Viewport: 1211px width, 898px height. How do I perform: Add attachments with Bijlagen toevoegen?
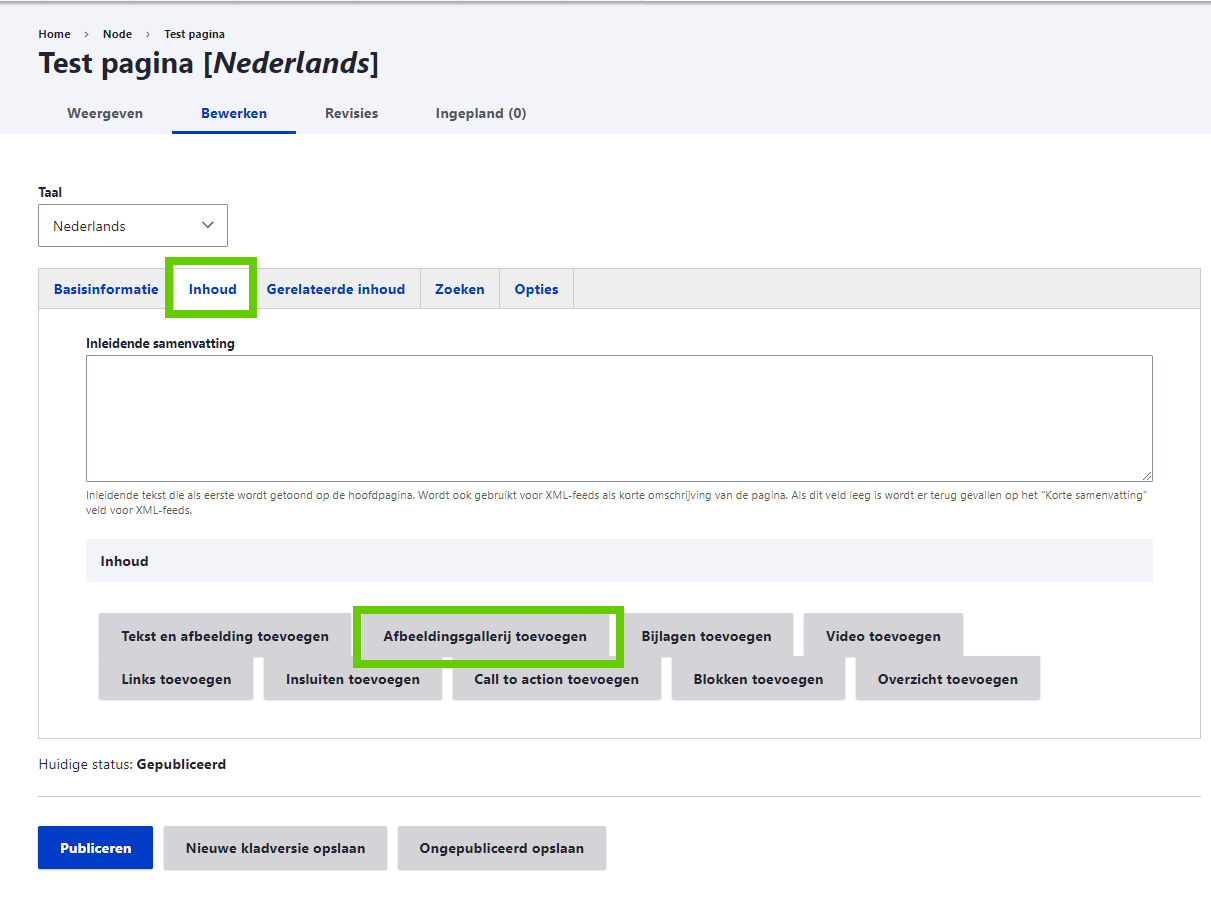706,636
